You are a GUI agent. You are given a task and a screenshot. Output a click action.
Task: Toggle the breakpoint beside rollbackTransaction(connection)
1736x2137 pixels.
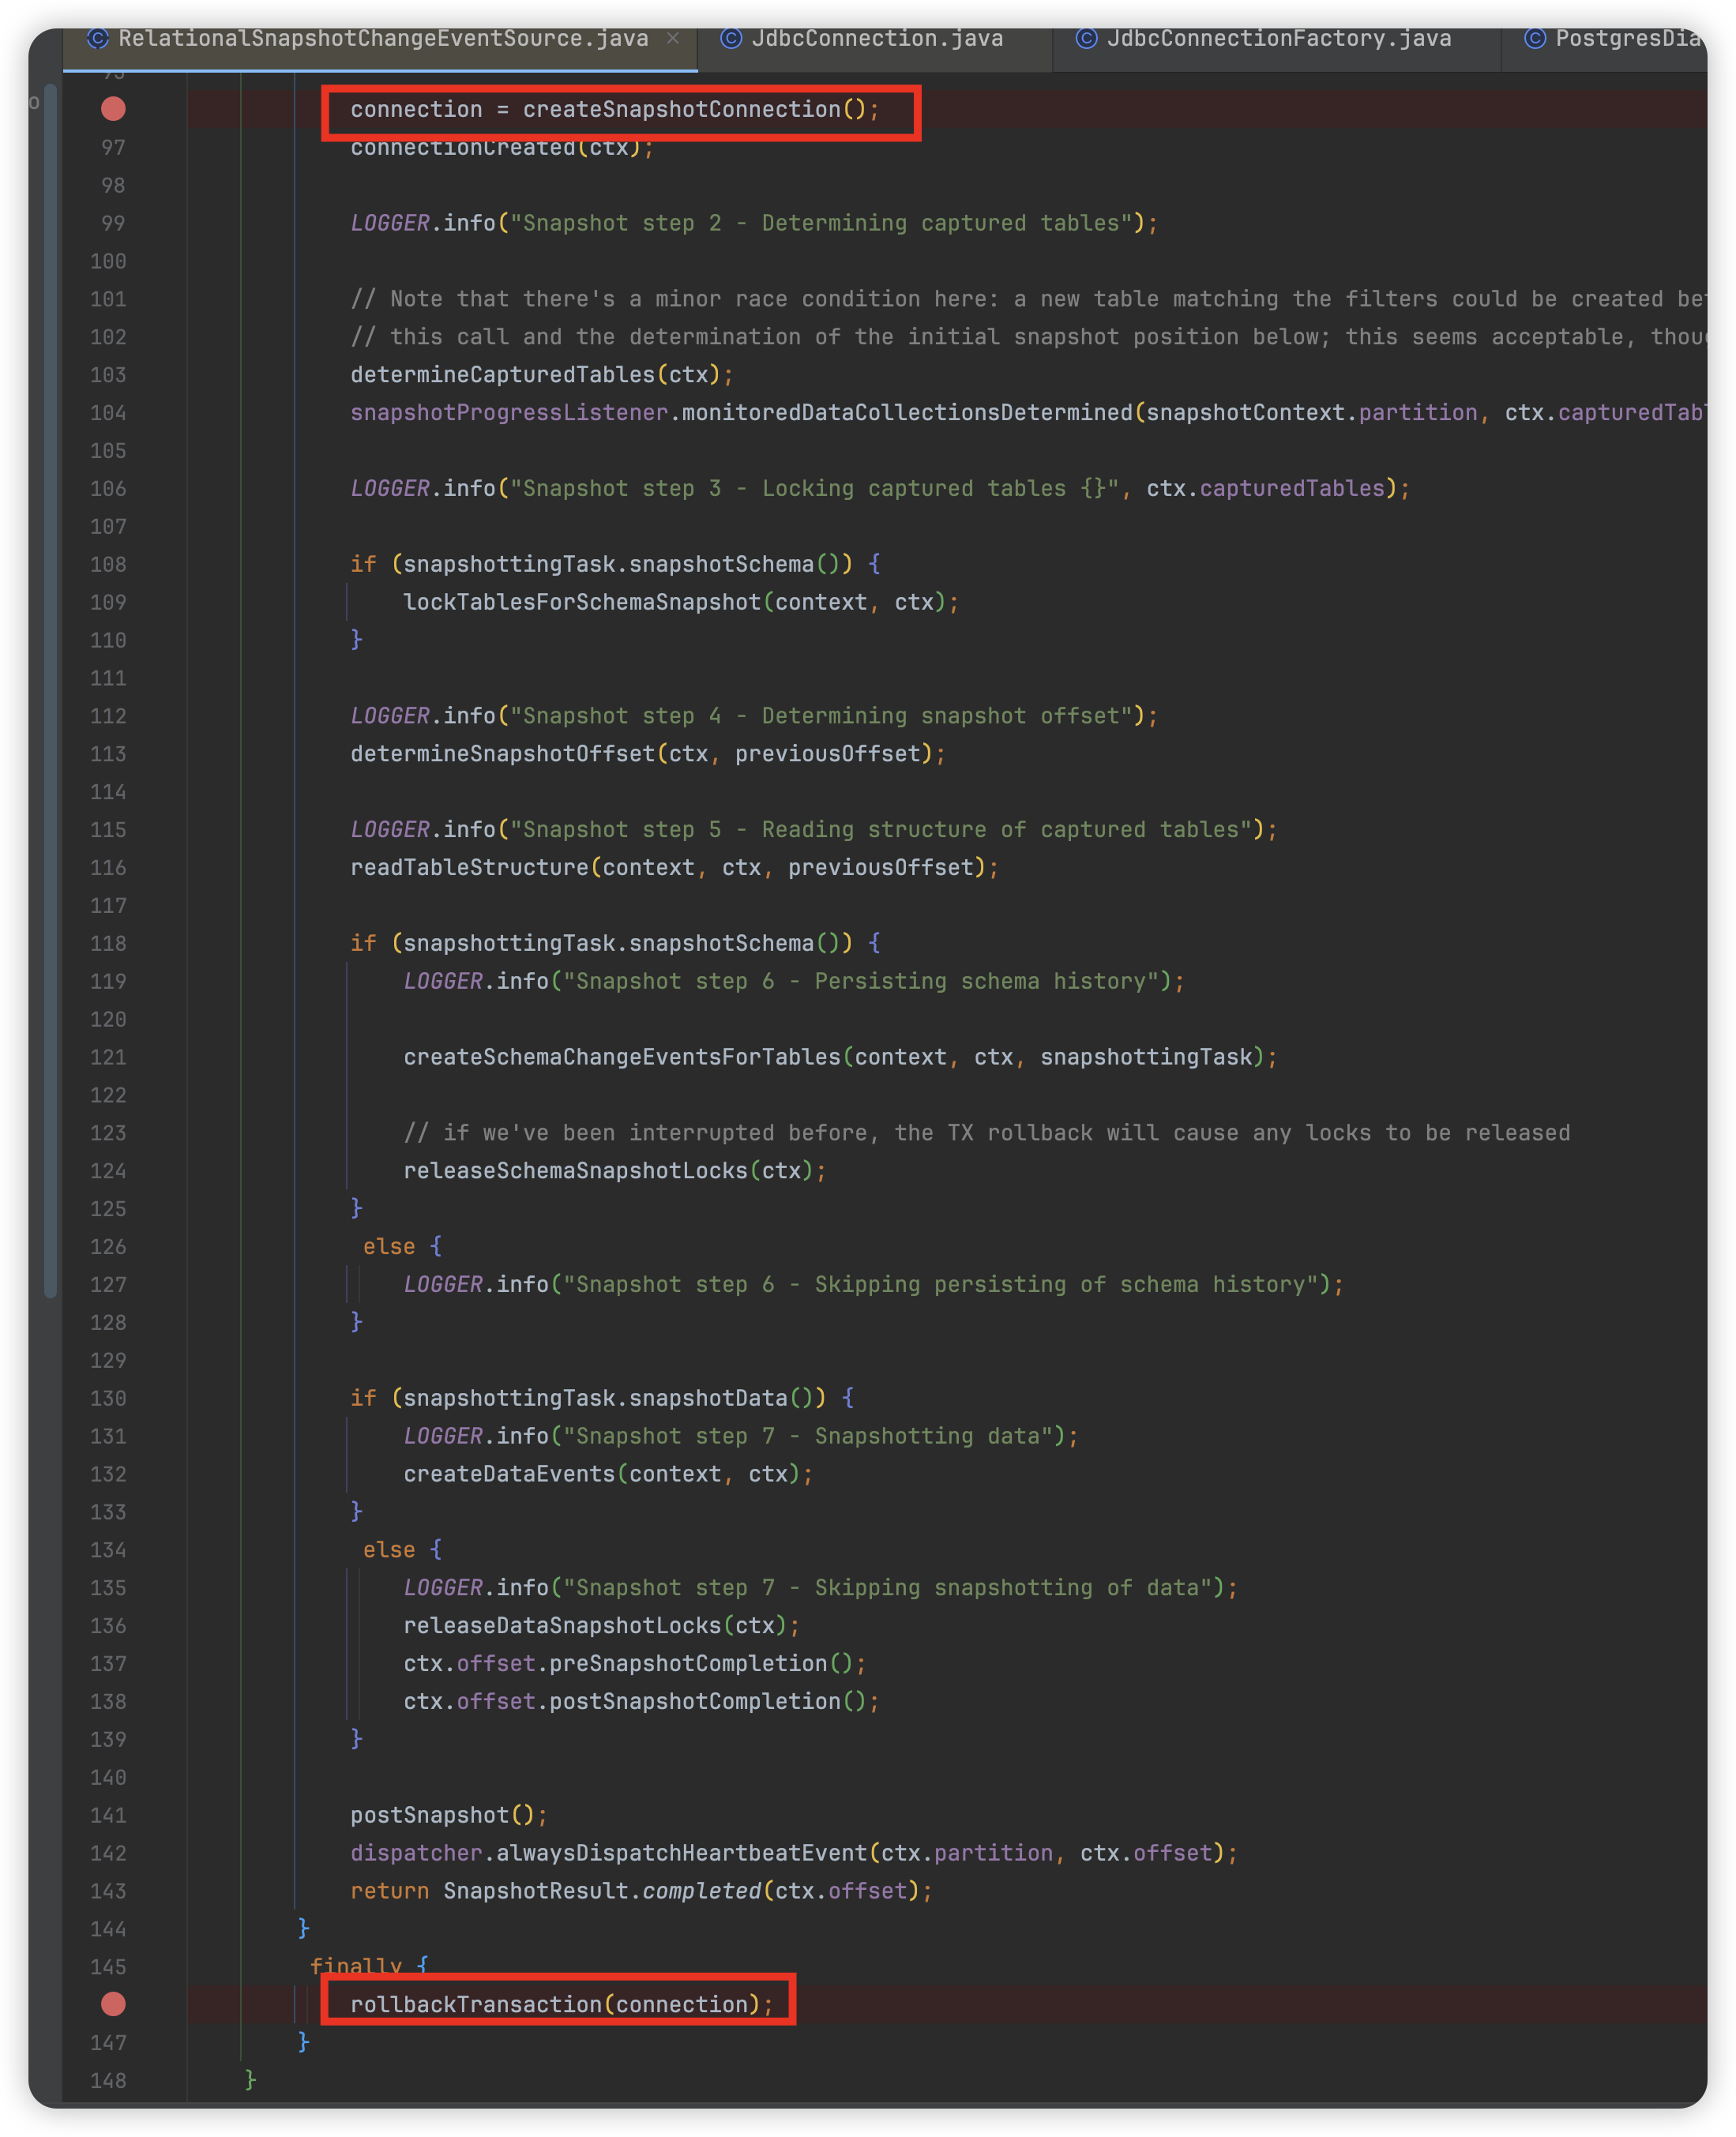[x=113, y=2004]
